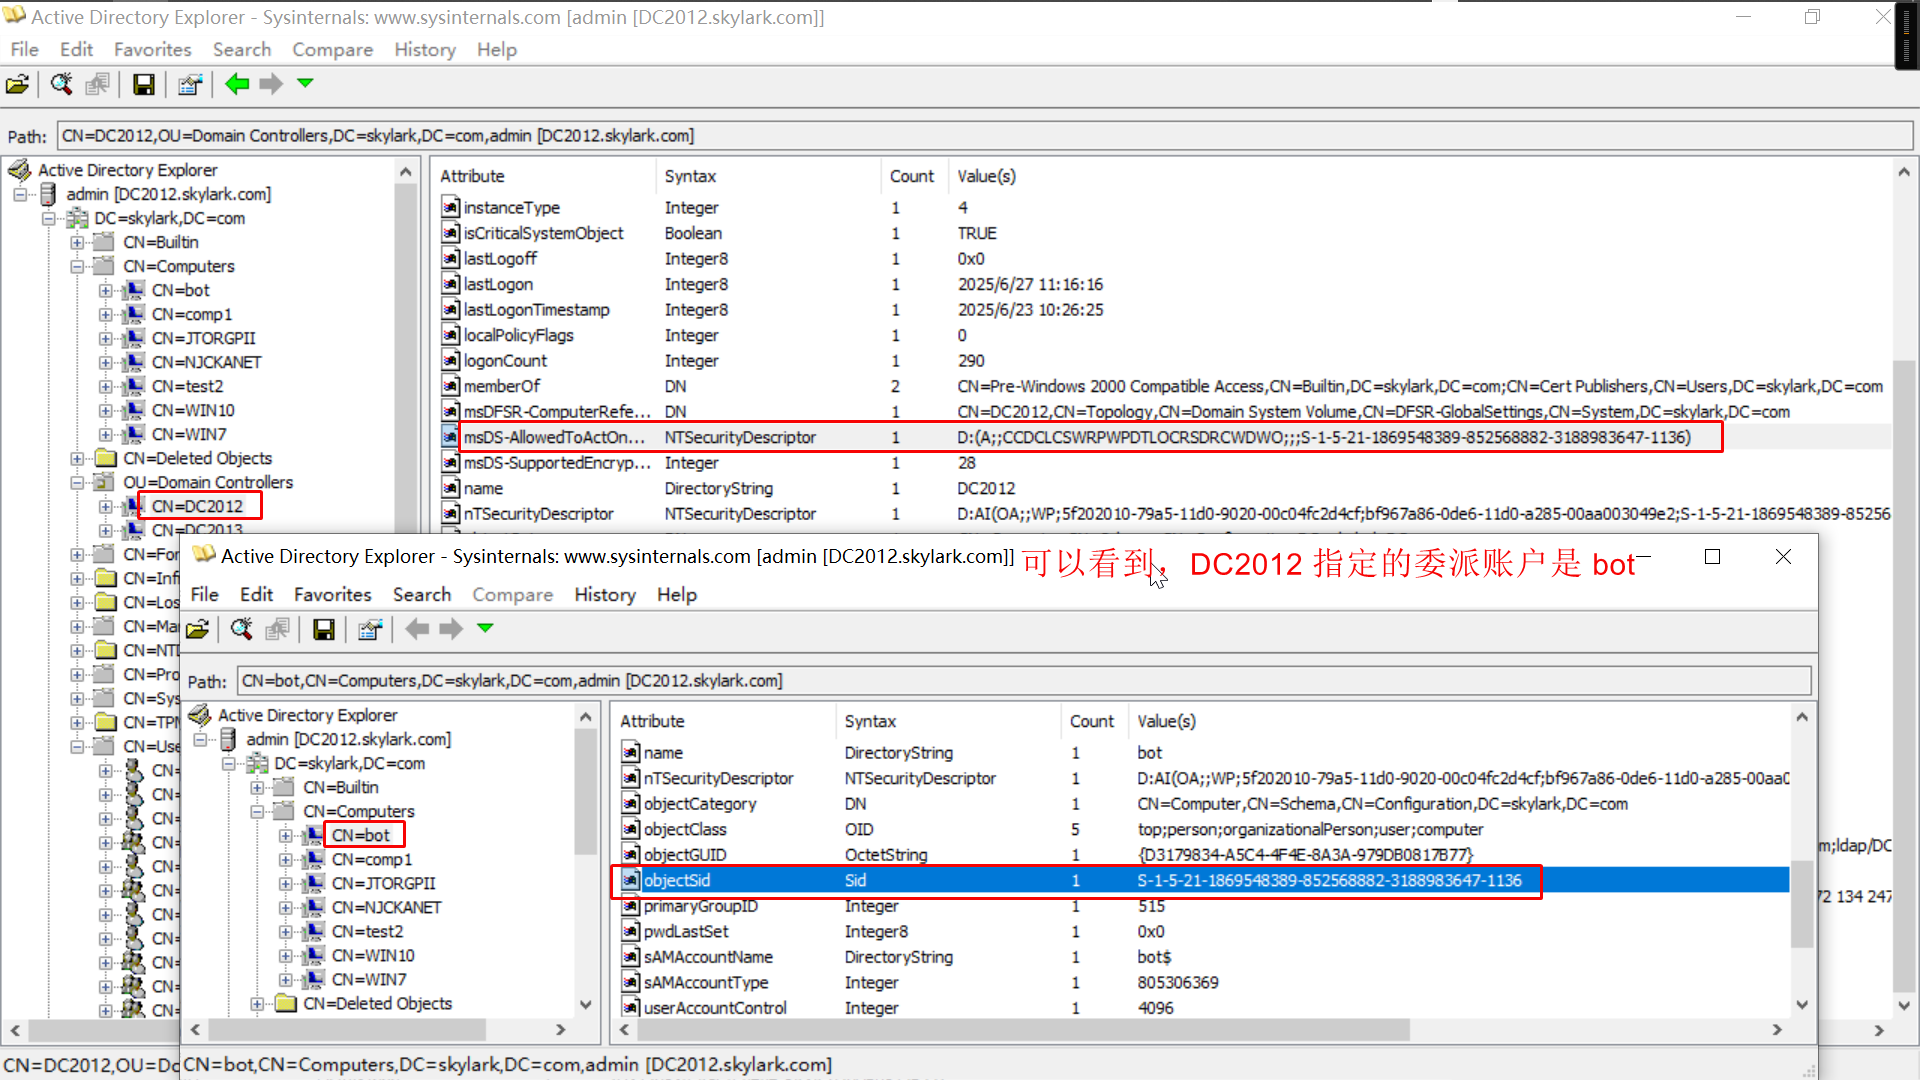Select the CN=JTORGPII computer in the bot window tree
Image resolution: width=1920 pixels, height=1080 pixels.
click(383, 884)
